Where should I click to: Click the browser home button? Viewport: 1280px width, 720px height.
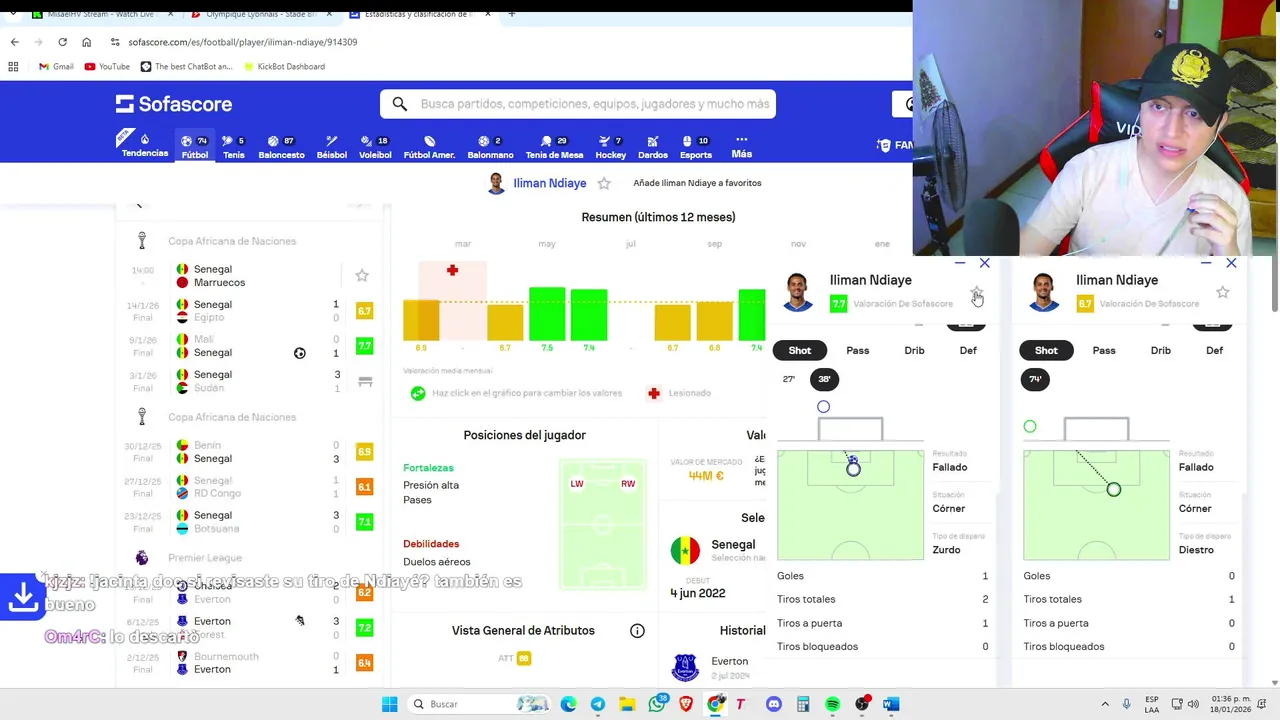coord(86,42)
